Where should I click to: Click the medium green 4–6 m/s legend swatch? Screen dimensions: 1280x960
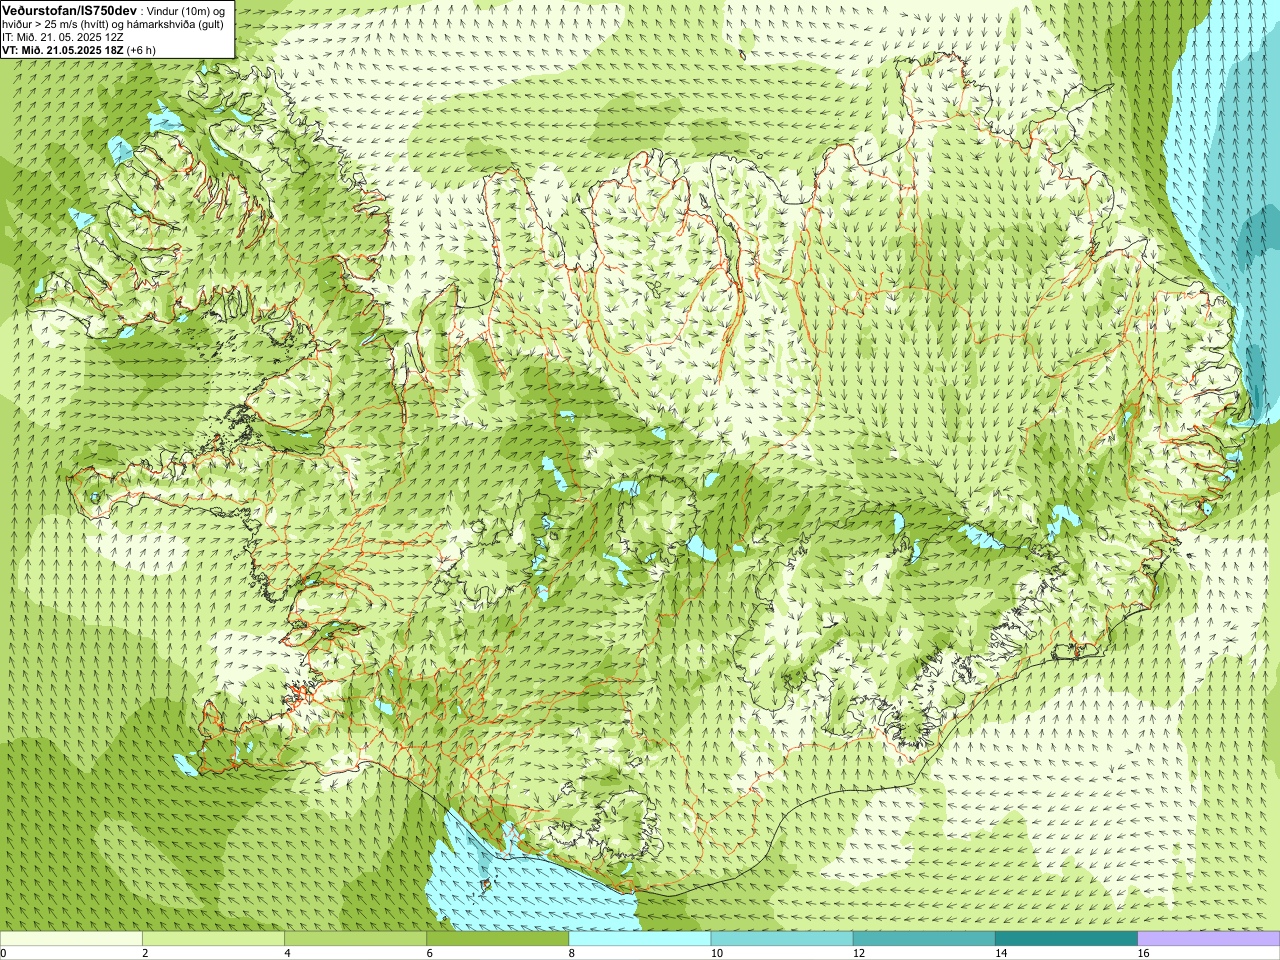355,939
